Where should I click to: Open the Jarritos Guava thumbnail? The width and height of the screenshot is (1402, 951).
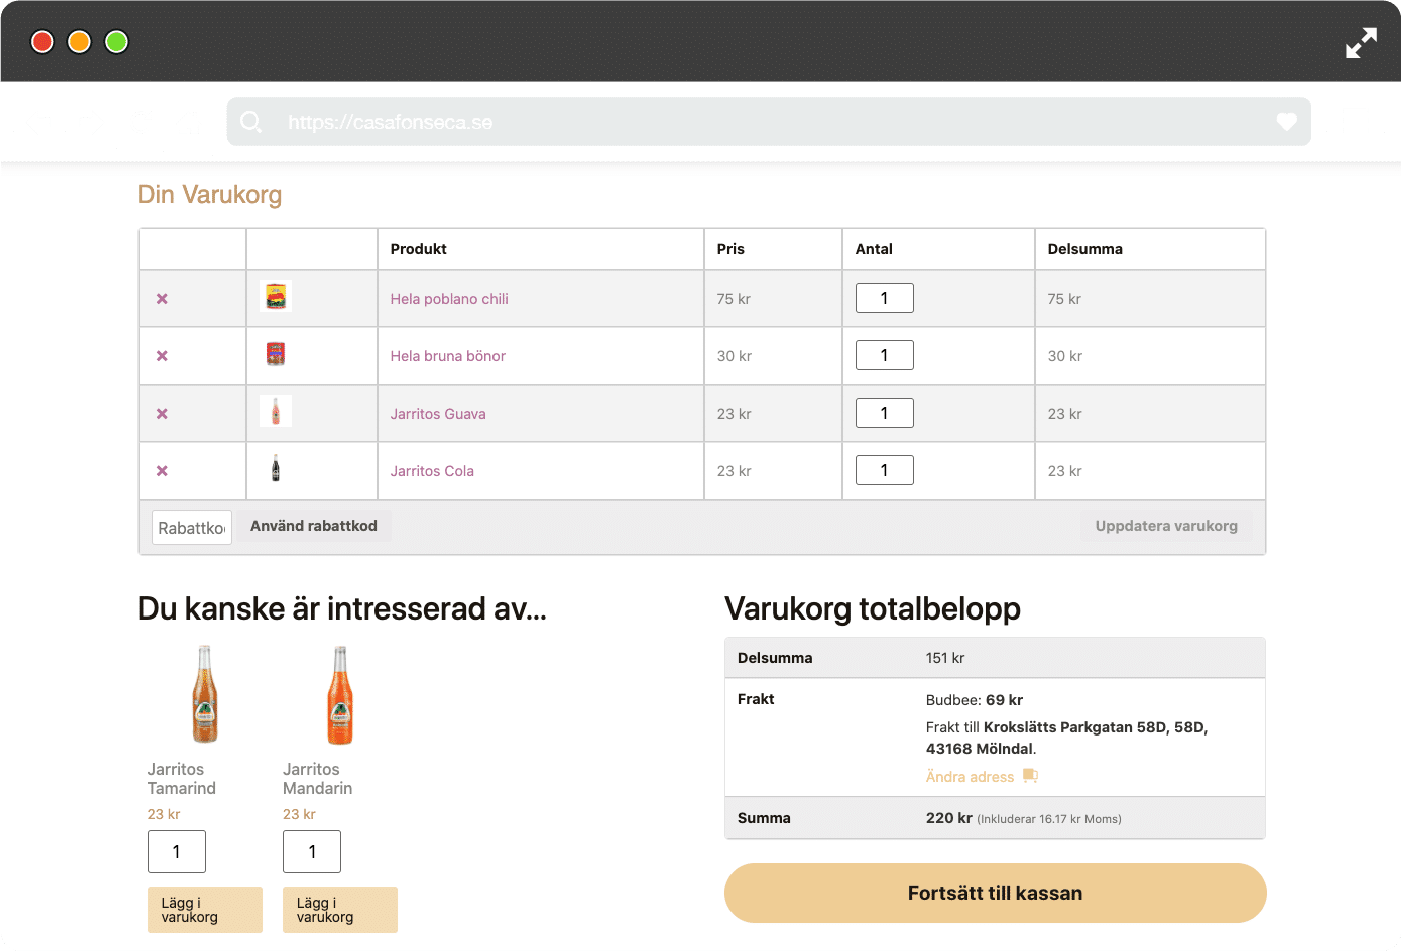point(276,411)
